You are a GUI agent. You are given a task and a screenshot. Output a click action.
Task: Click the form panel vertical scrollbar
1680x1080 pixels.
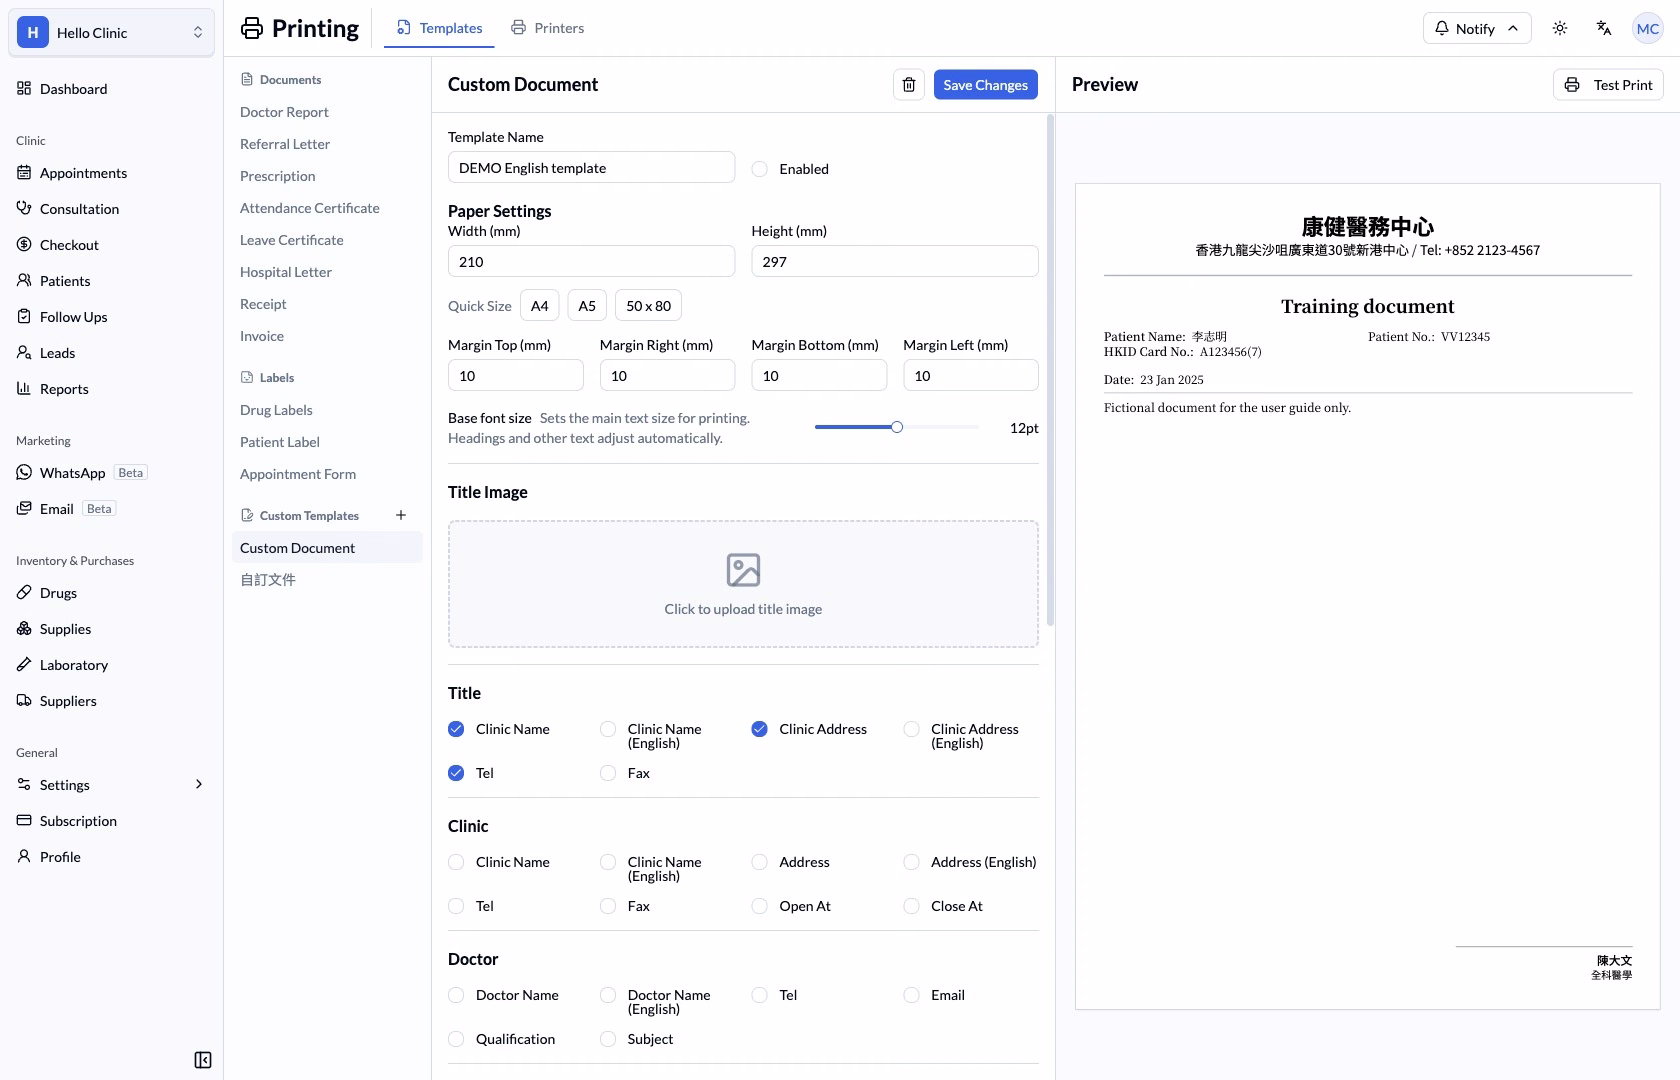tap(1050, 370)
